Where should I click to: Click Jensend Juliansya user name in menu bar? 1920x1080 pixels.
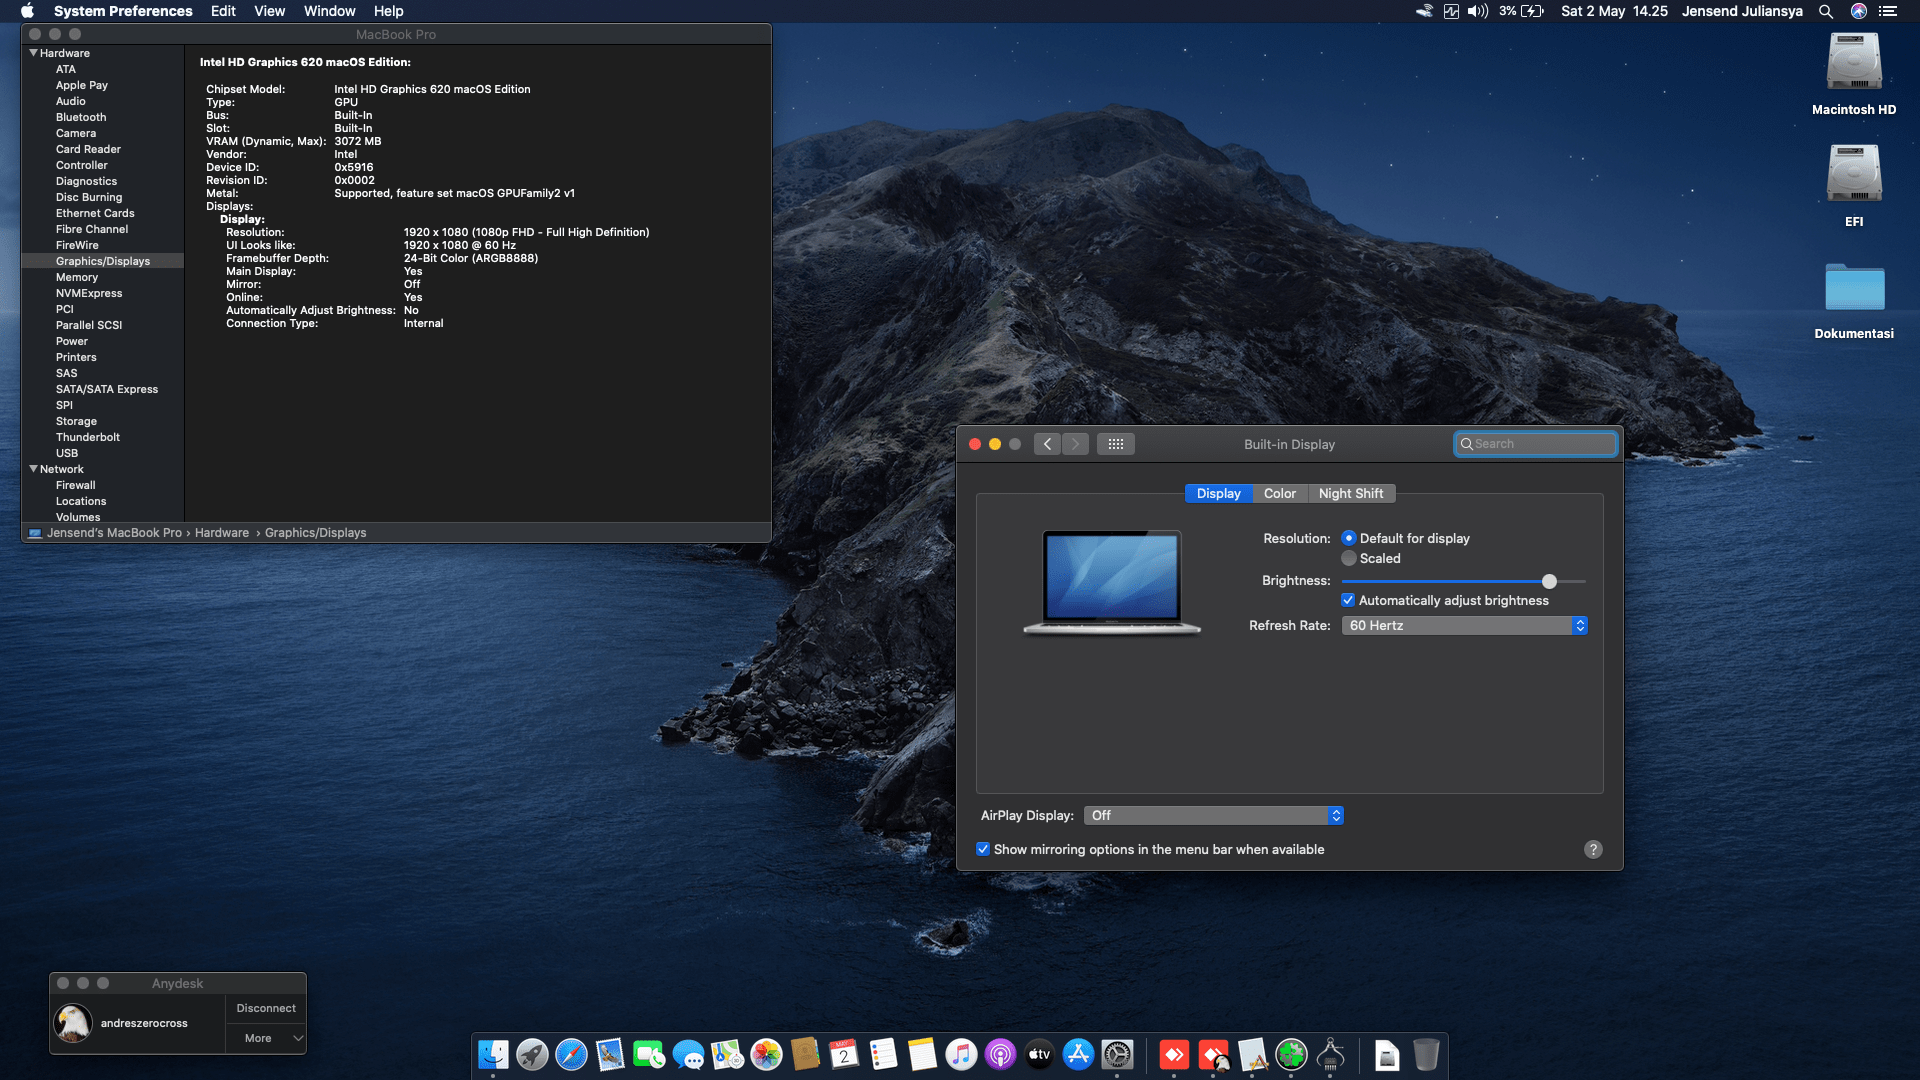[1742, 11]
